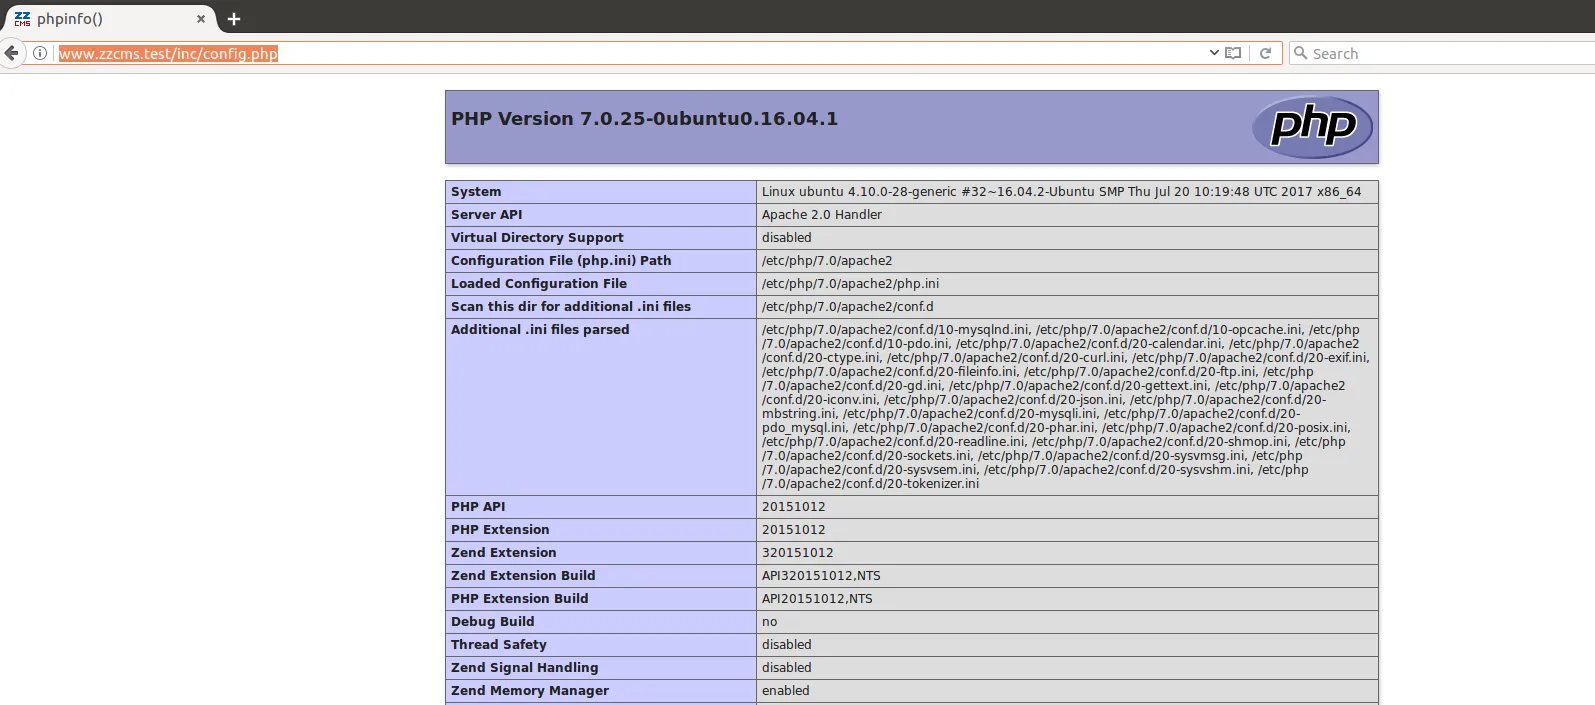Screen dimensions: 1595x705
Task: Click the System row Linux ubuntu value
Action: tap(1060, 192)
